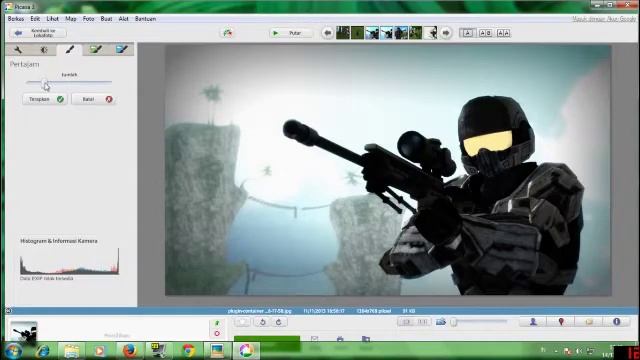Viewport: 640px width, 360px height.
Task: Rotate the photo counter-clockwise
Action: click(x=262, y=322)
